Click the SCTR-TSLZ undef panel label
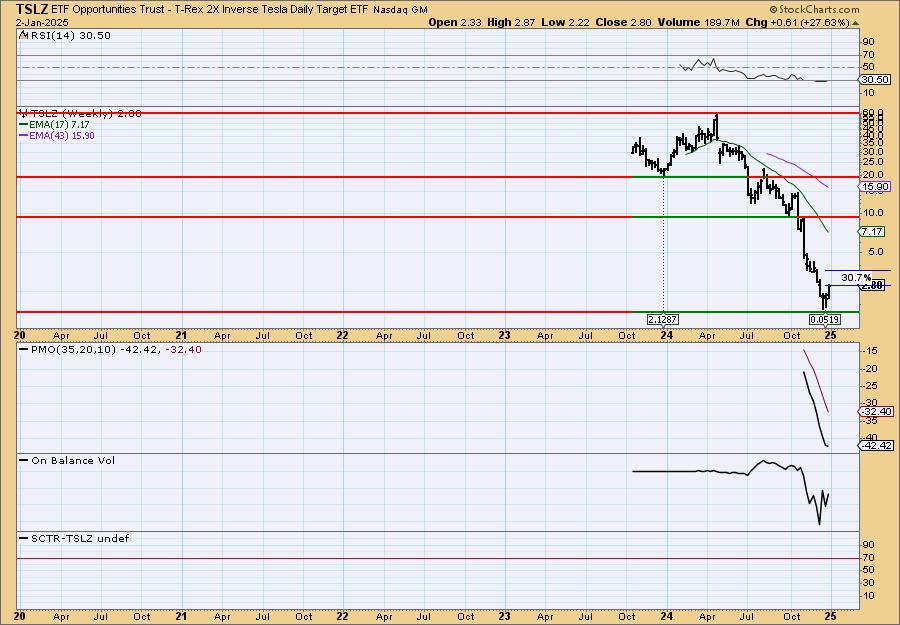Viewport: 900px width, 625px height. point(80,538)
